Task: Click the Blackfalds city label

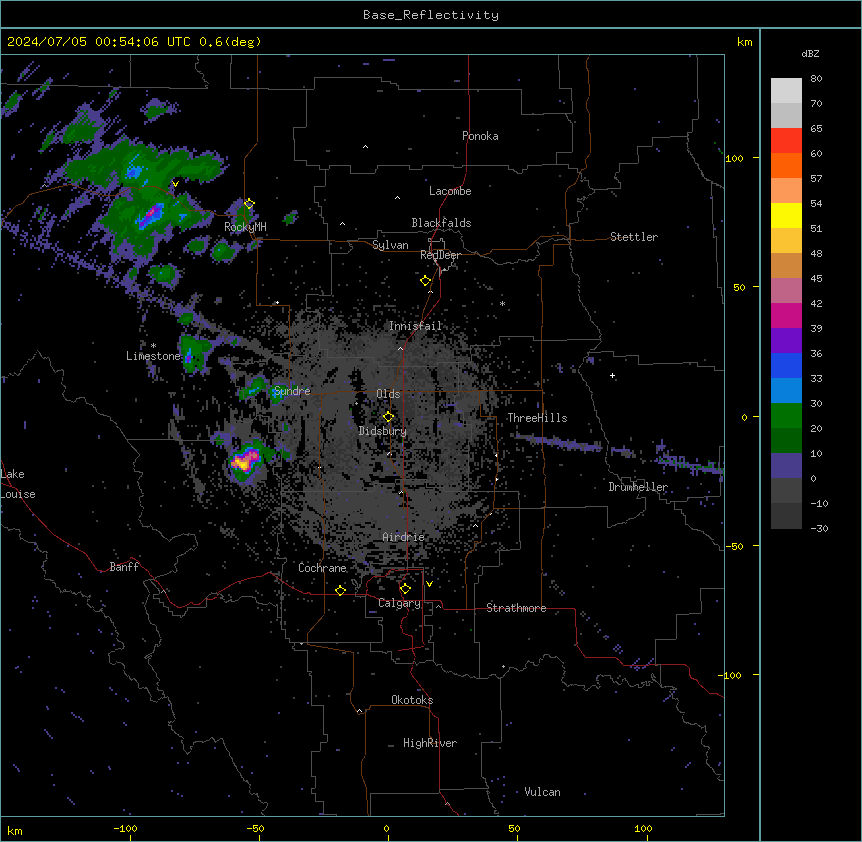Action: tap(441, 223)
